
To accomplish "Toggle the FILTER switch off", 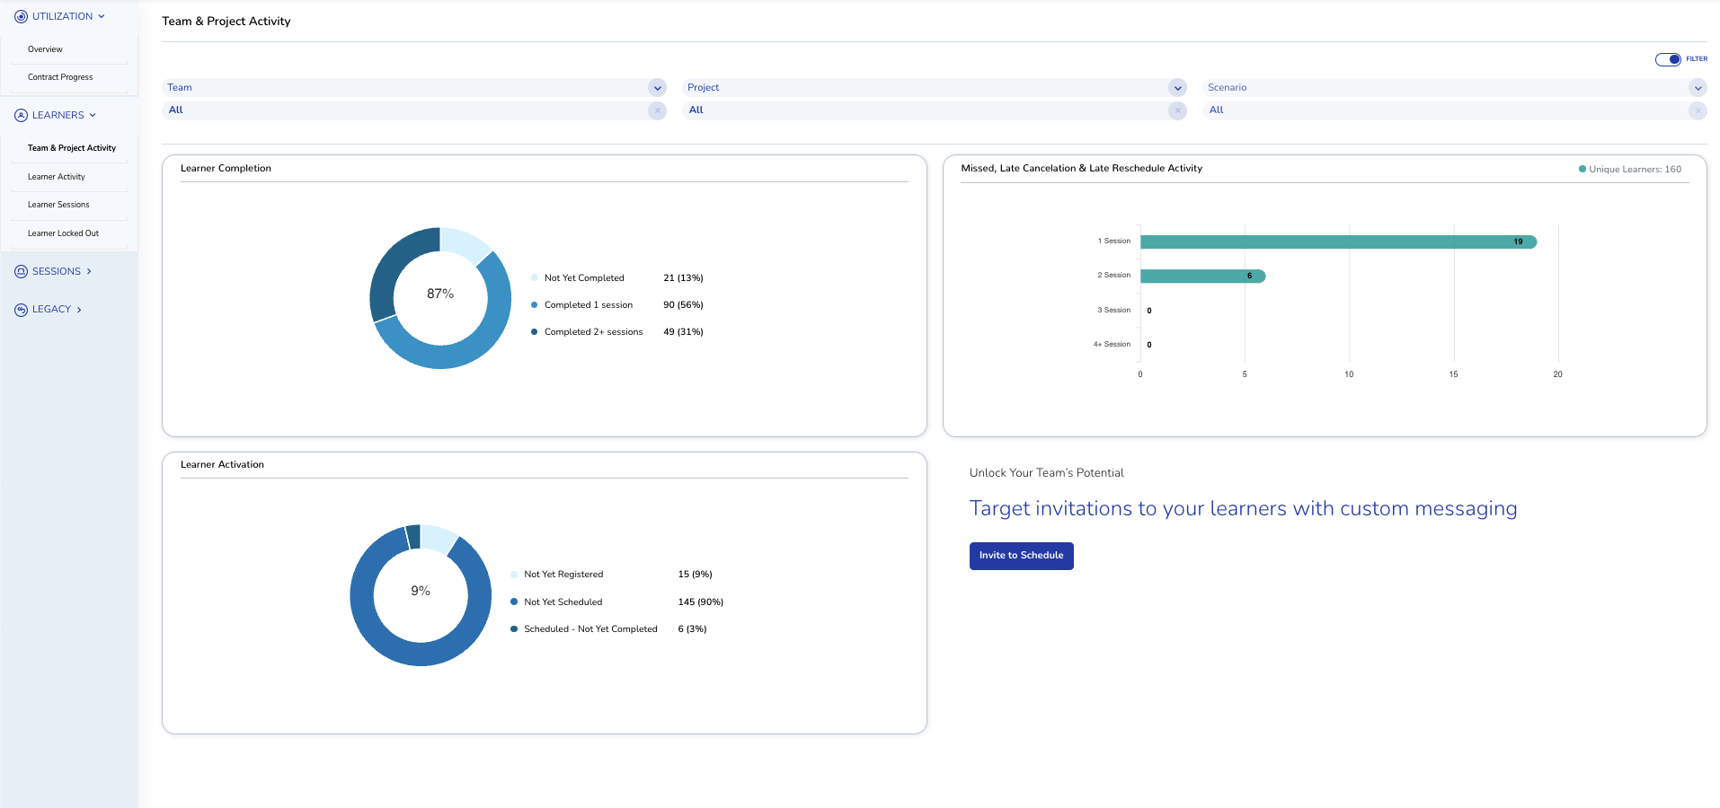I will (1668, 59).
